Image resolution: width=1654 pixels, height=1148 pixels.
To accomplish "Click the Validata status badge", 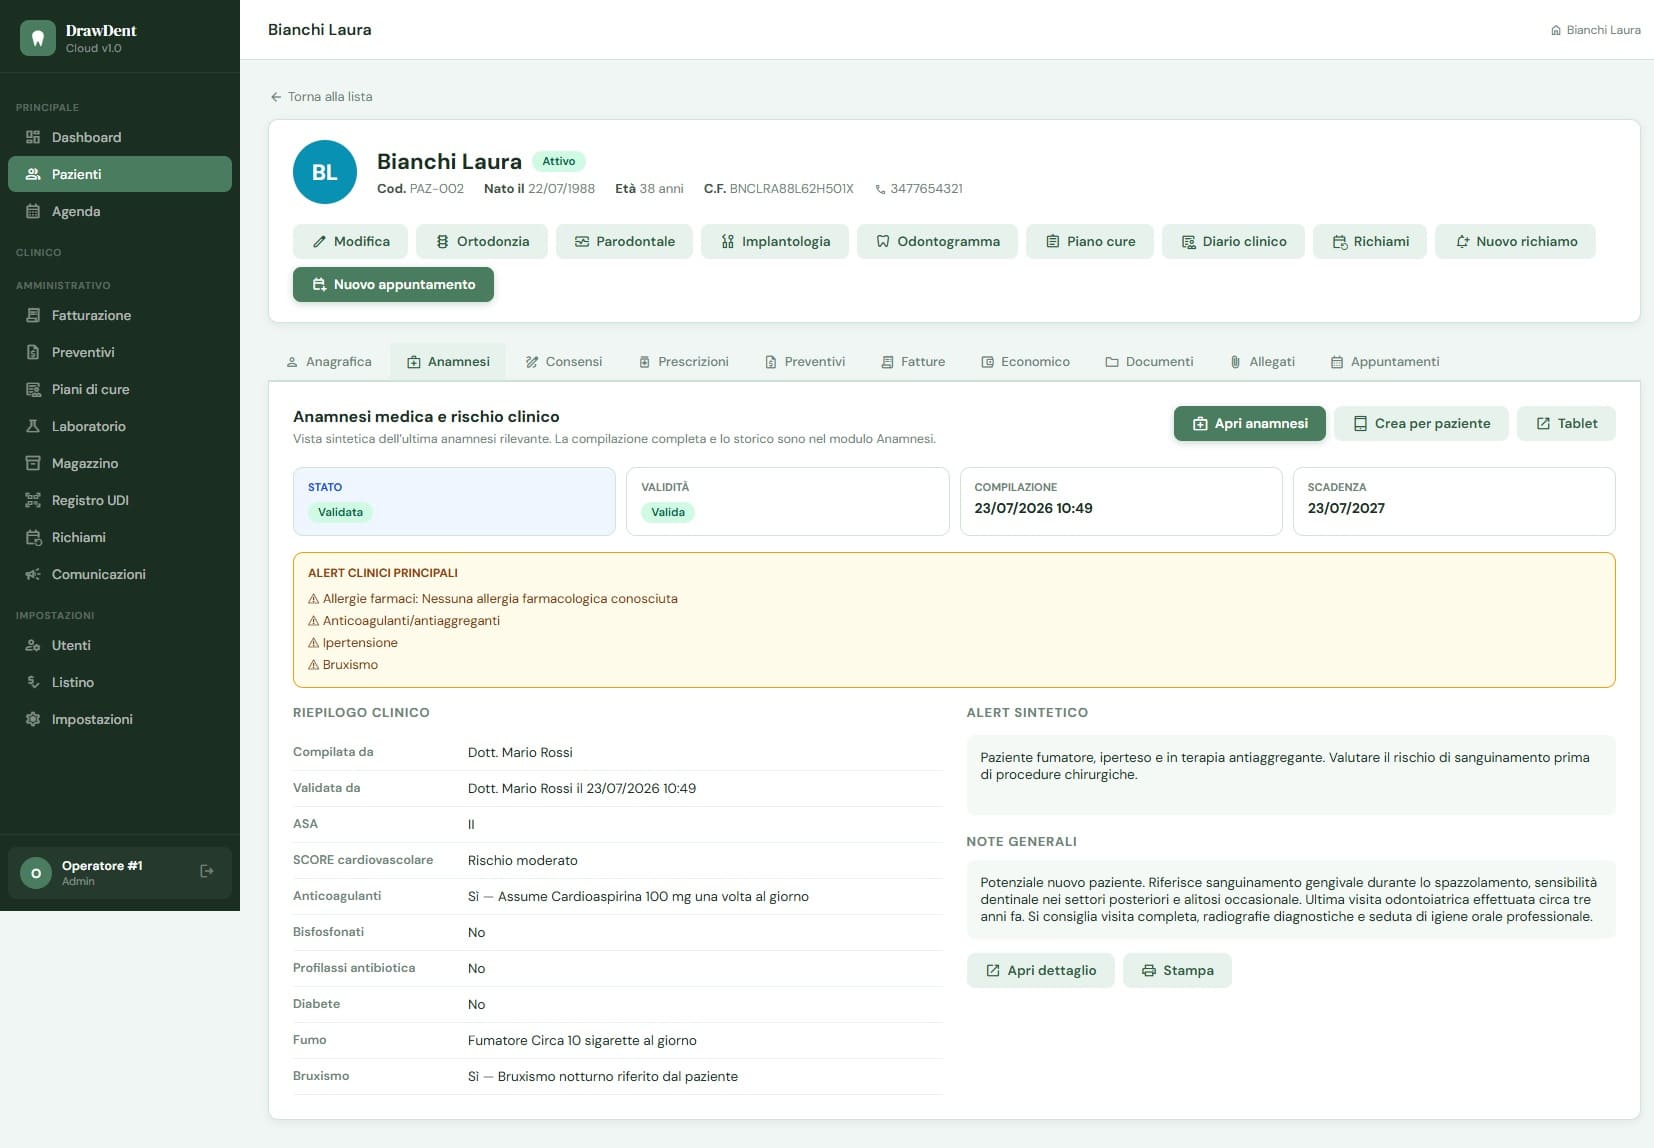I will (x=340, y=512).
